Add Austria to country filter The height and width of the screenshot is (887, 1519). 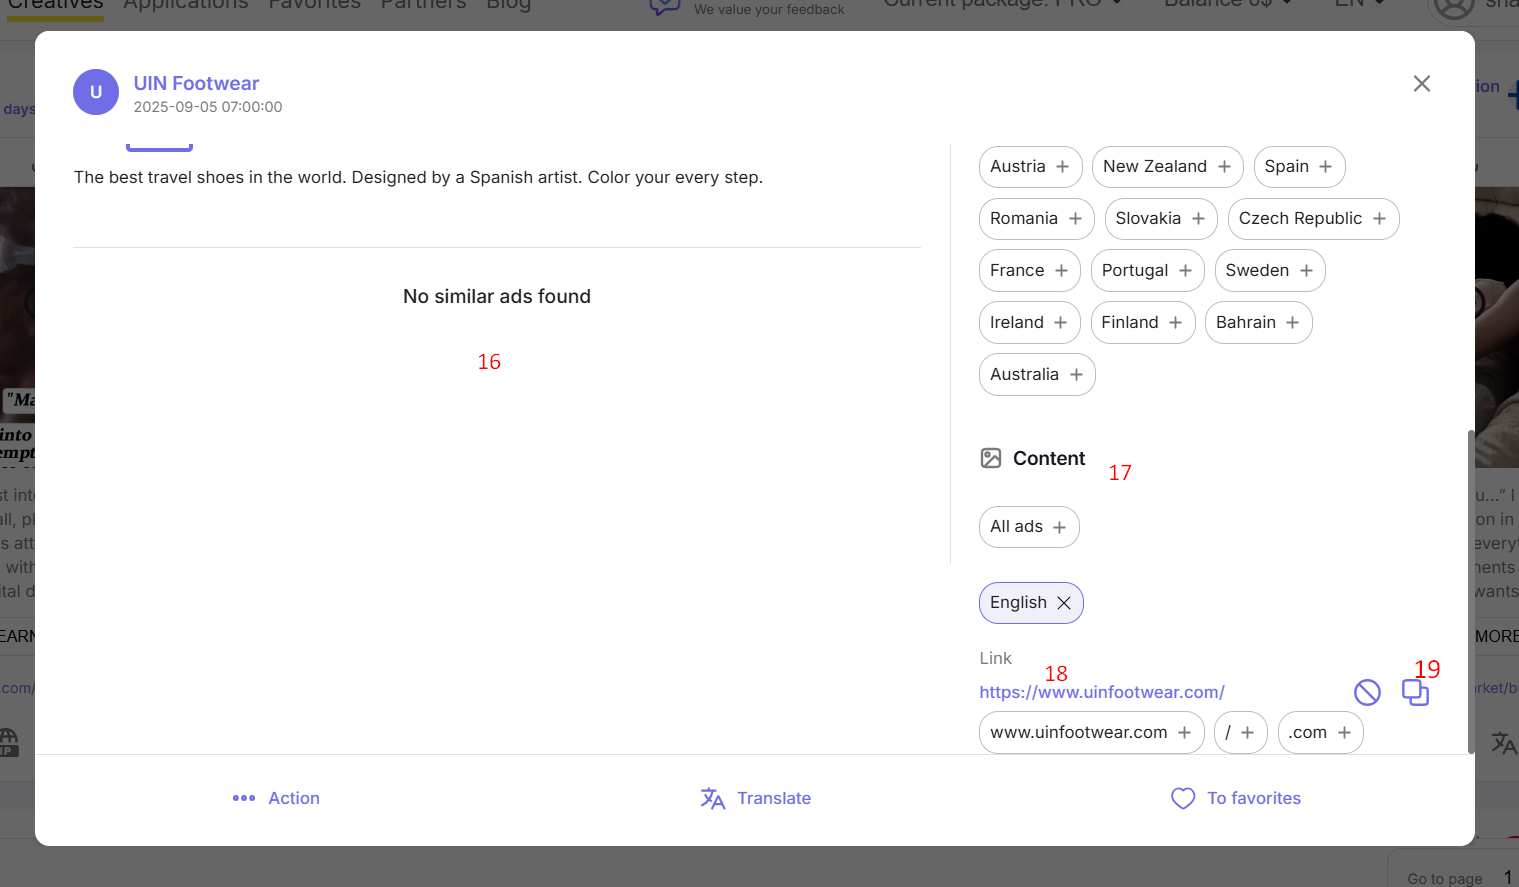(1062, 167)
